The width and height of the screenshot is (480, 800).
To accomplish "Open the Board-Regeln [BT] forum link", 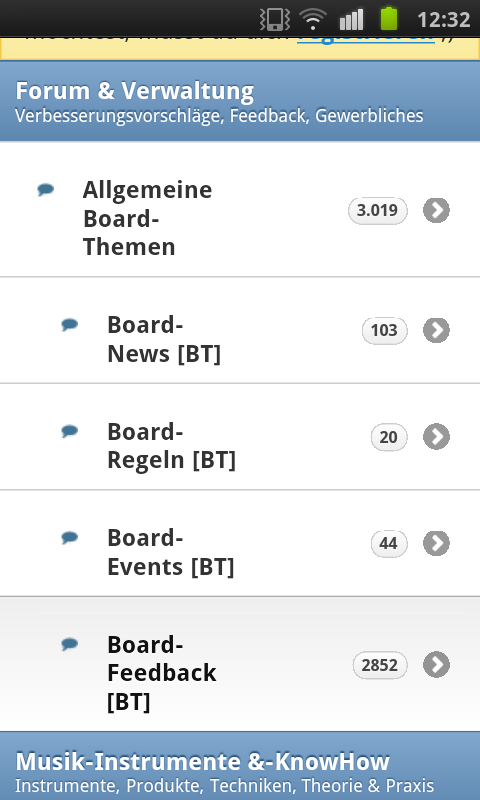I will 171,446.
